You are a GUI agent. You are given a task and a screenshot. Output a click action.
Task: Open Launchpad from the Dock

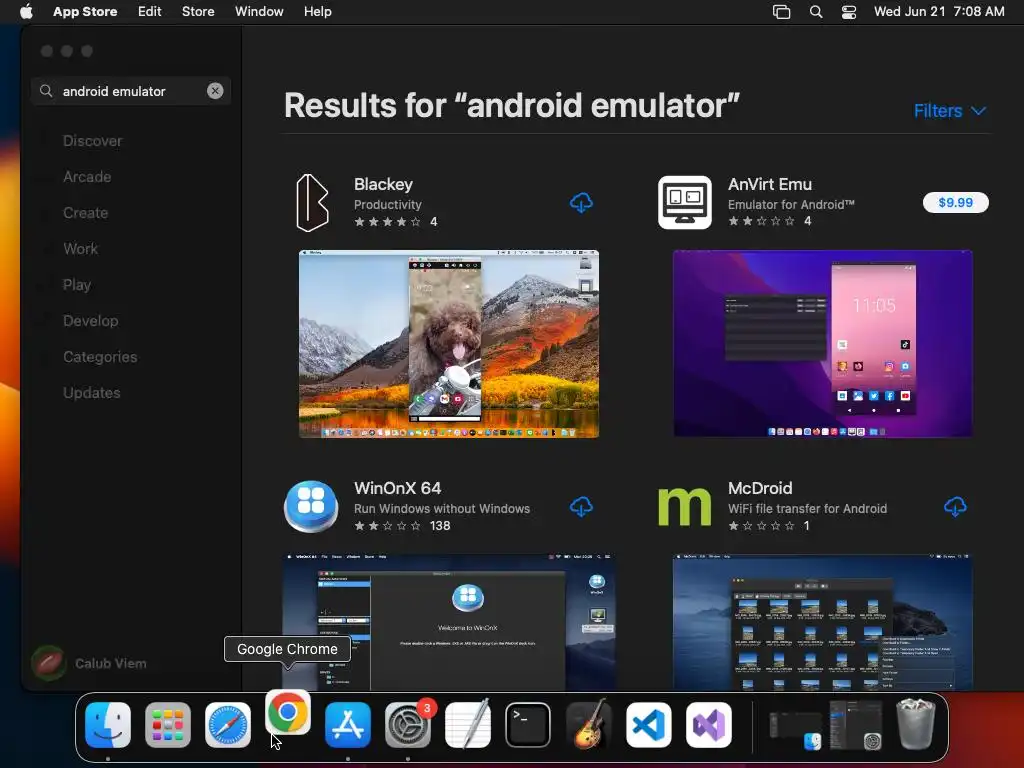point(168,725)
